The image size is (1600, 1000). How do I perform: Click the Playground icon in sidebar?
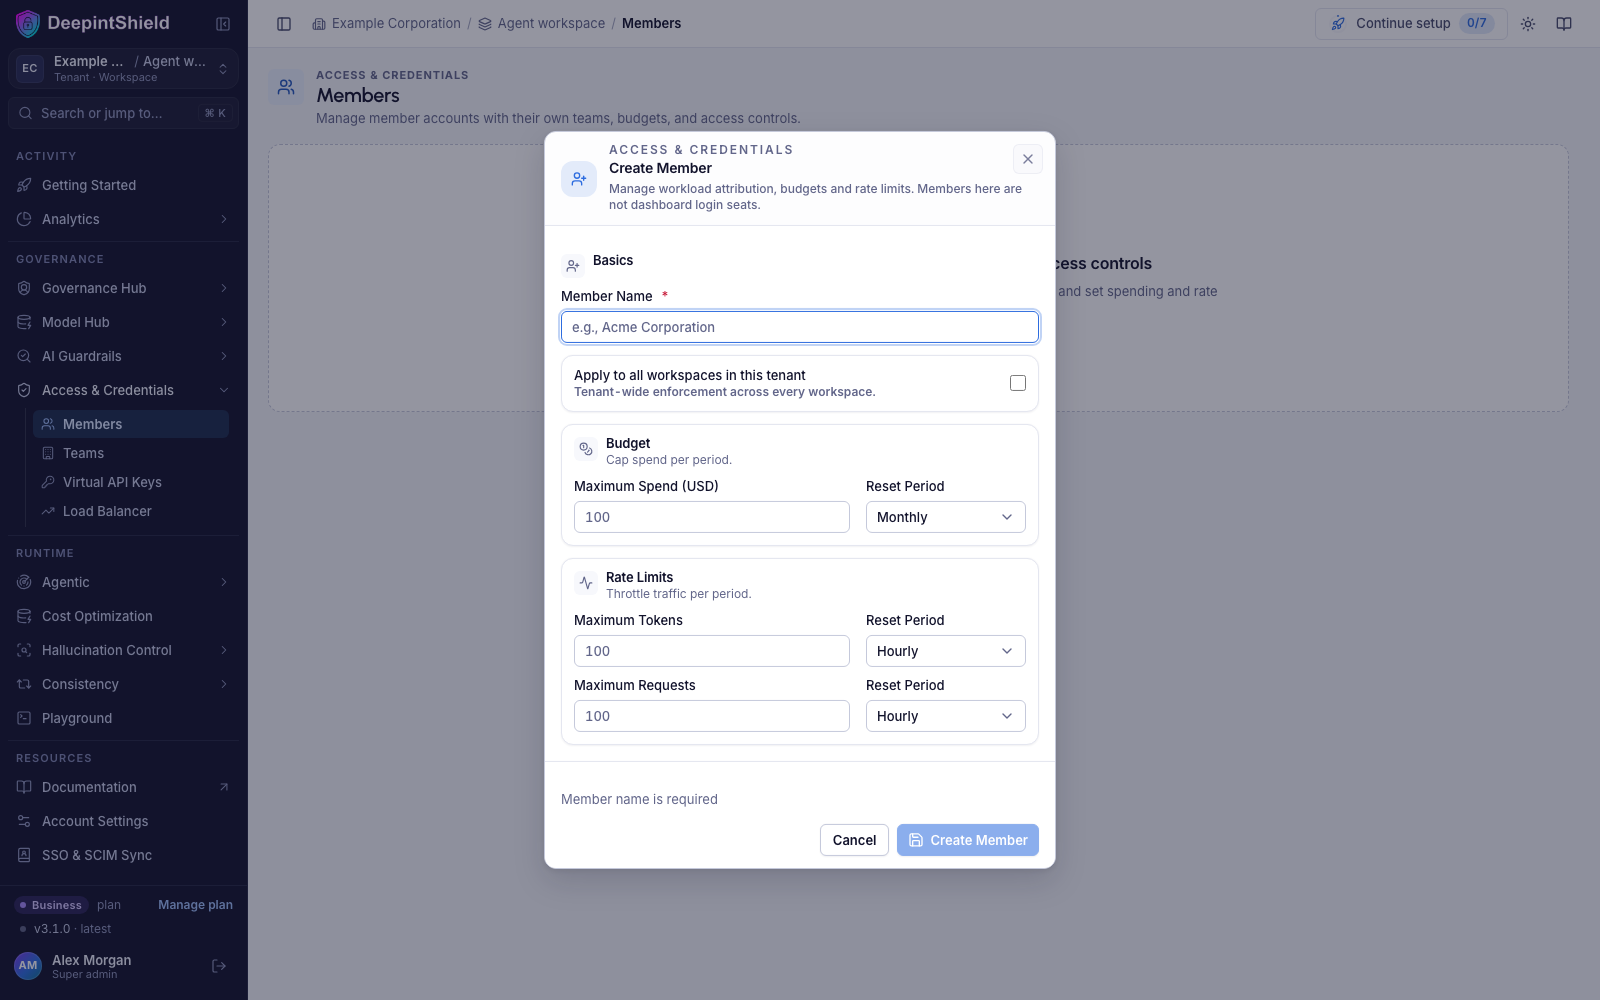click(x=24, y=718)
